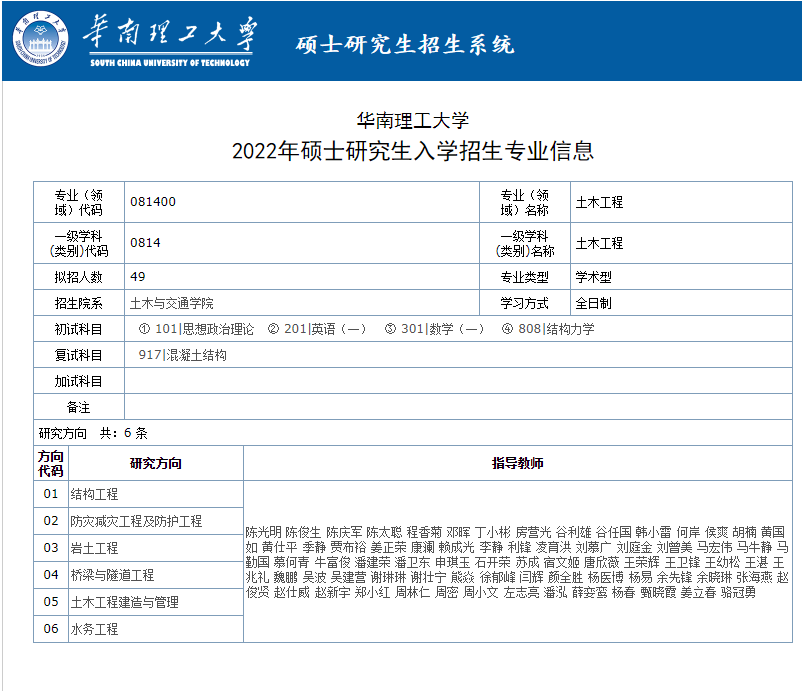Click the centered 华南理工大学 heading above the table
Image resolution: width=812 pixels, height=691 pixels.
[x=413, y=121]
